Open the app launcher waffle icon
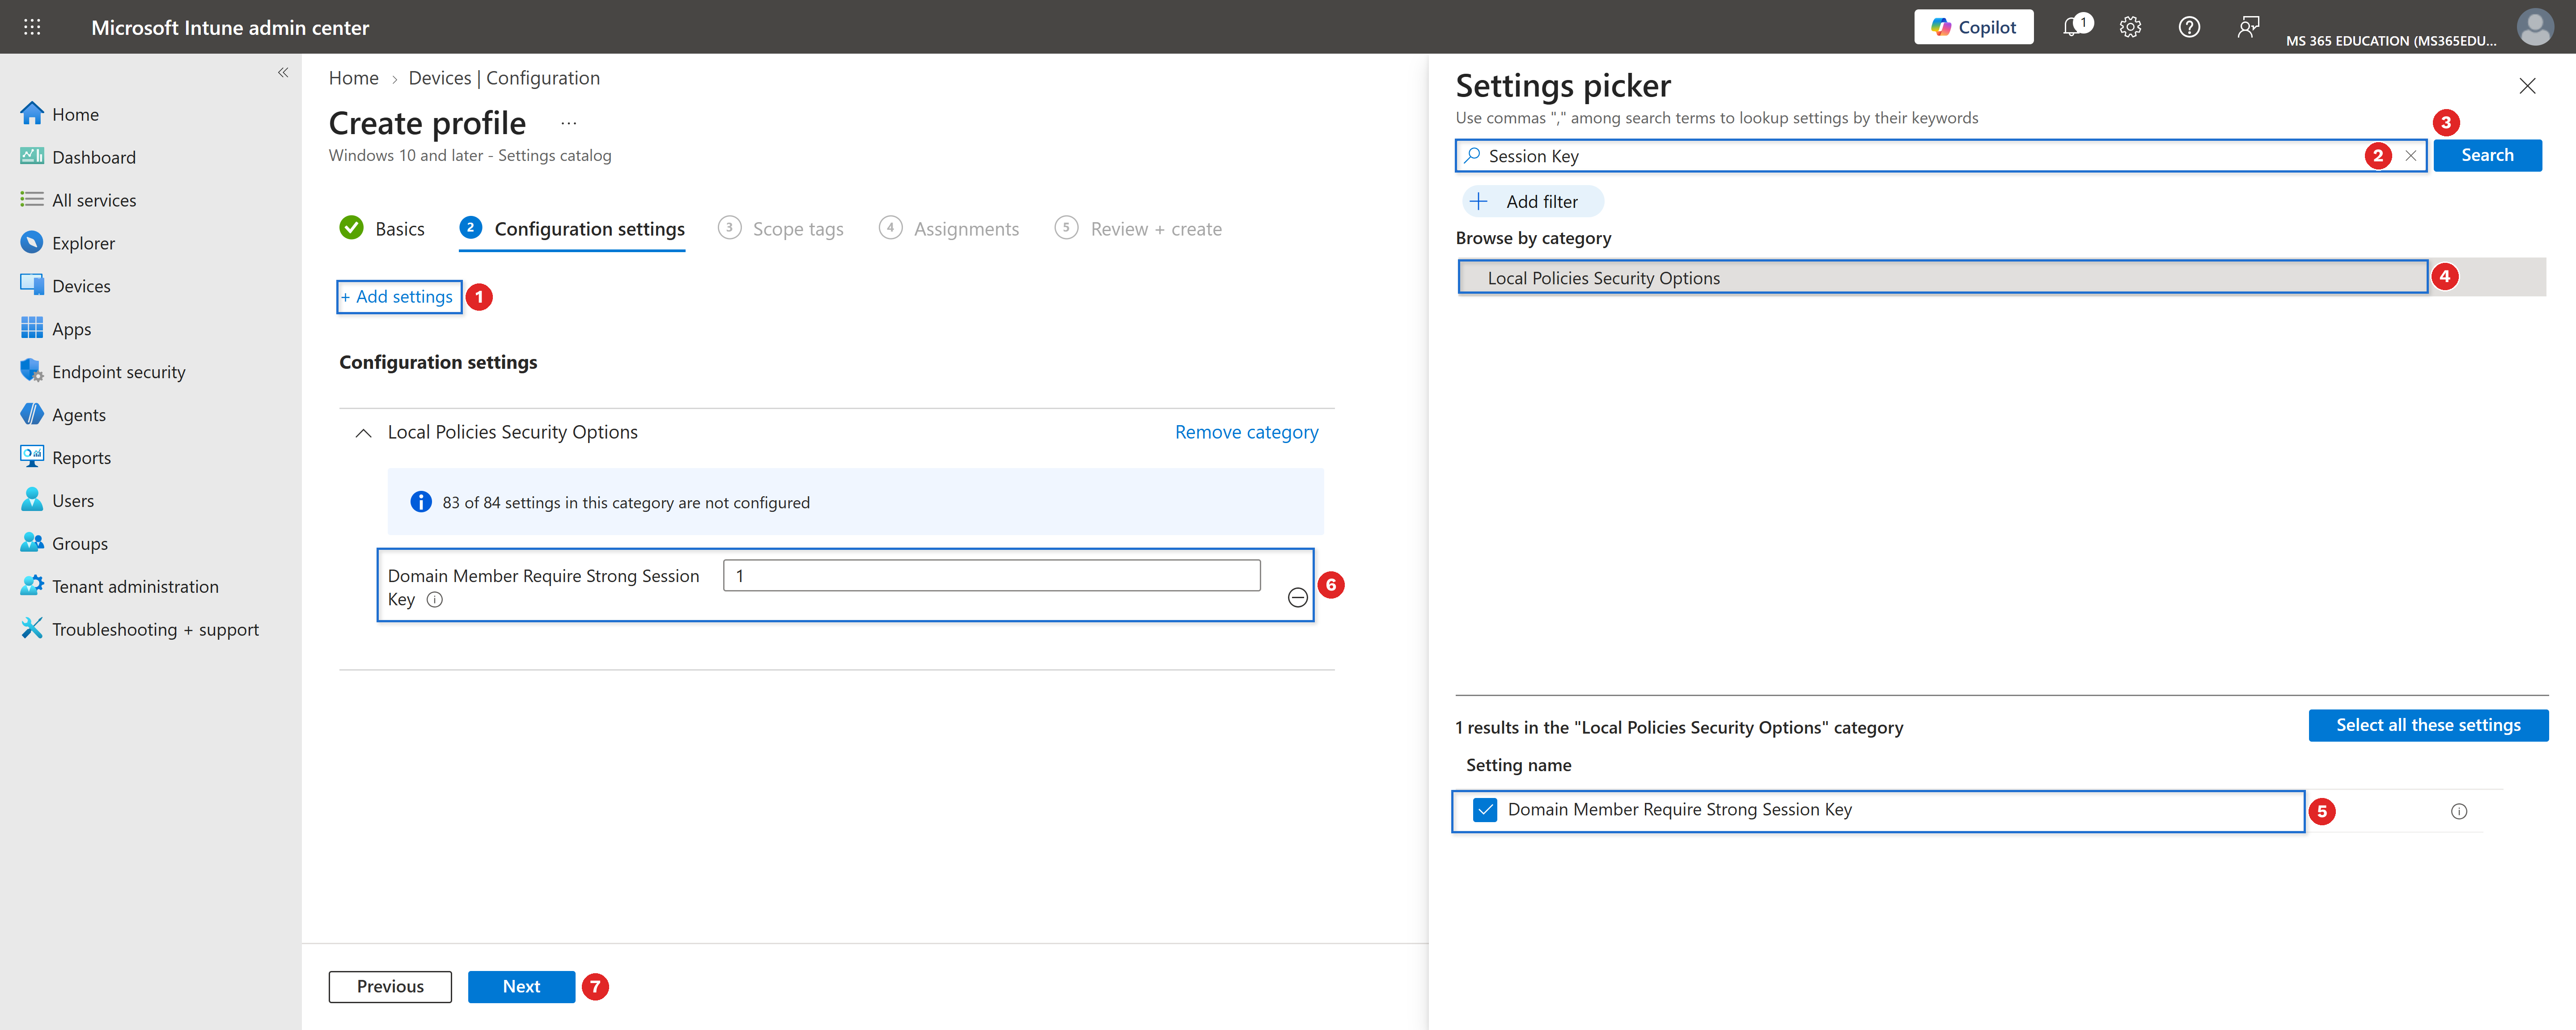Screen dimensions: 2576x1030 coord(32,27)
